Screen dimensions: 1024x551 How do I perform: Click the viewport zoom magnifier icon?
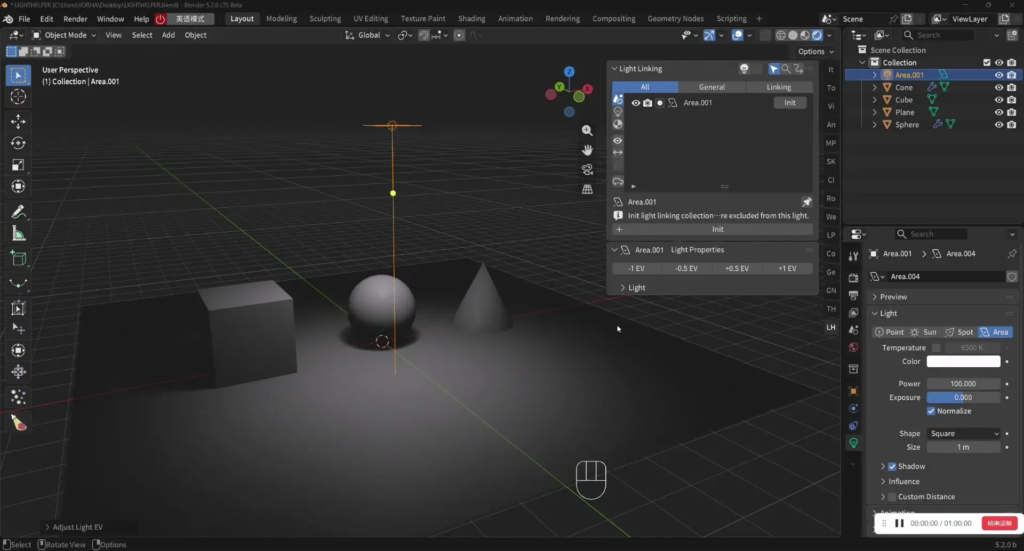coord(587,131)
